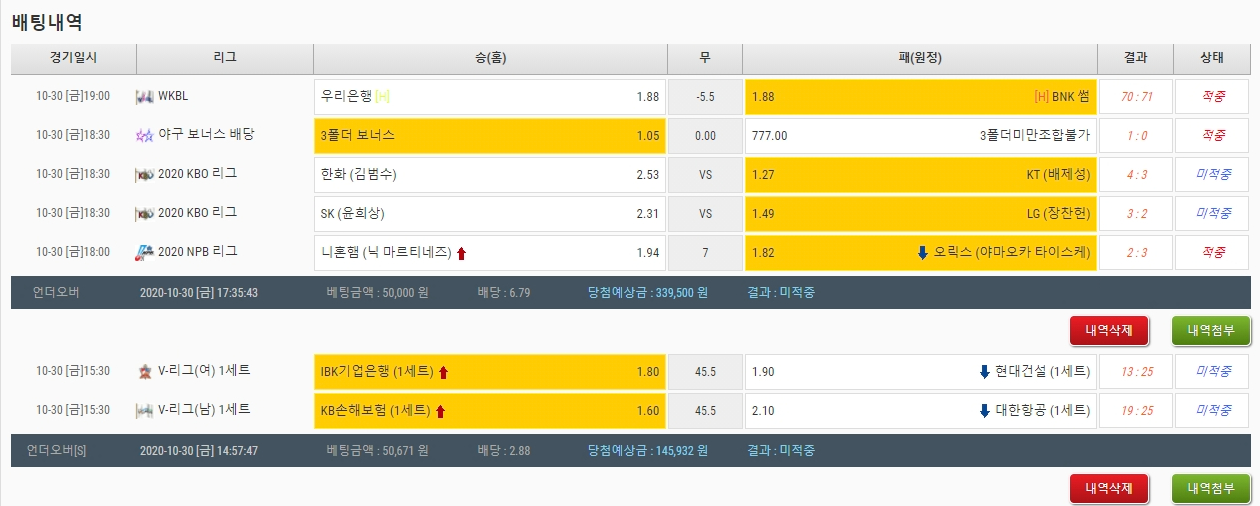Click the 2020 NPB 리그 league icon
Screen dimensions: 1260x506
coord(144,252)
